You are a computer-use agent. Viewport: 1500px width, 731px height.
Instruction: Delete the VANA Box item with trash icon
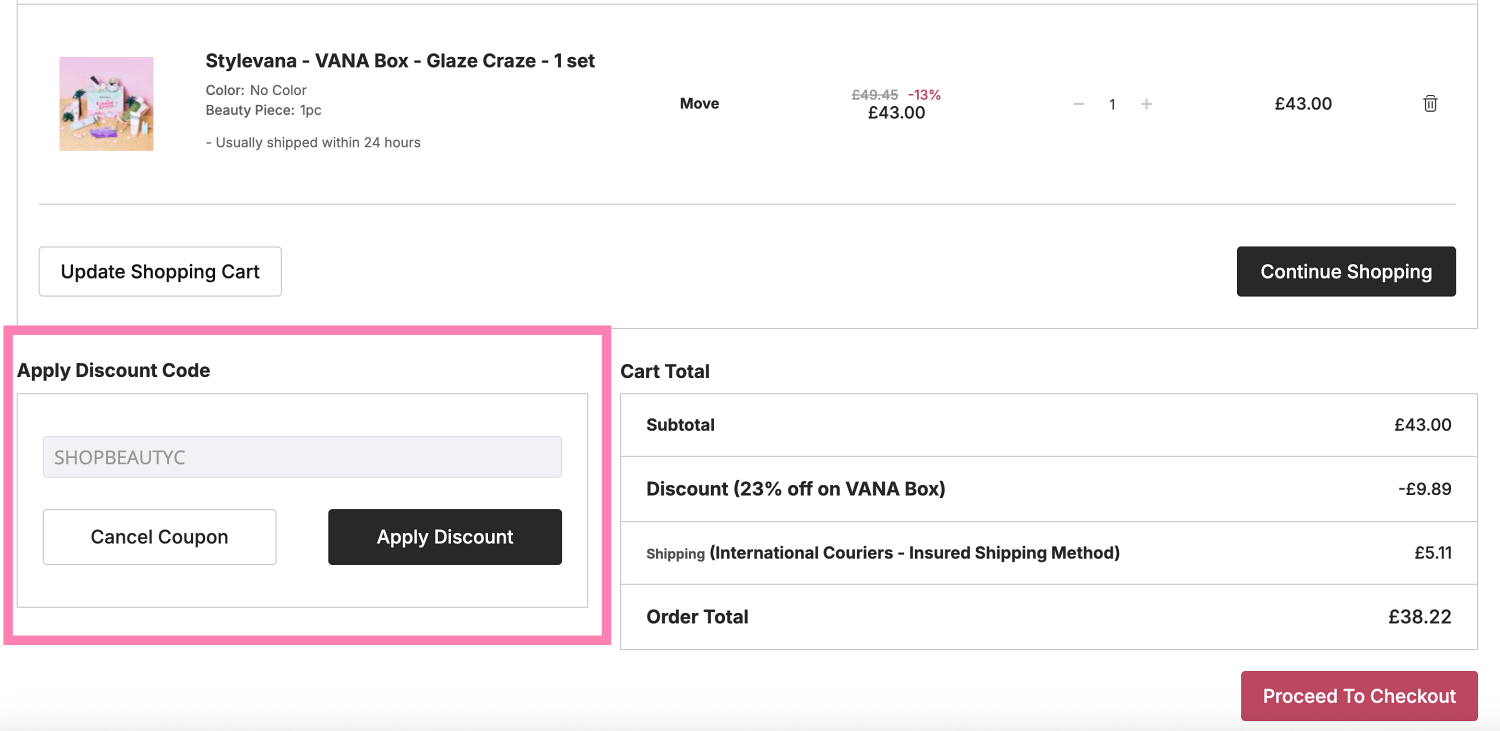coord(1430,103)
